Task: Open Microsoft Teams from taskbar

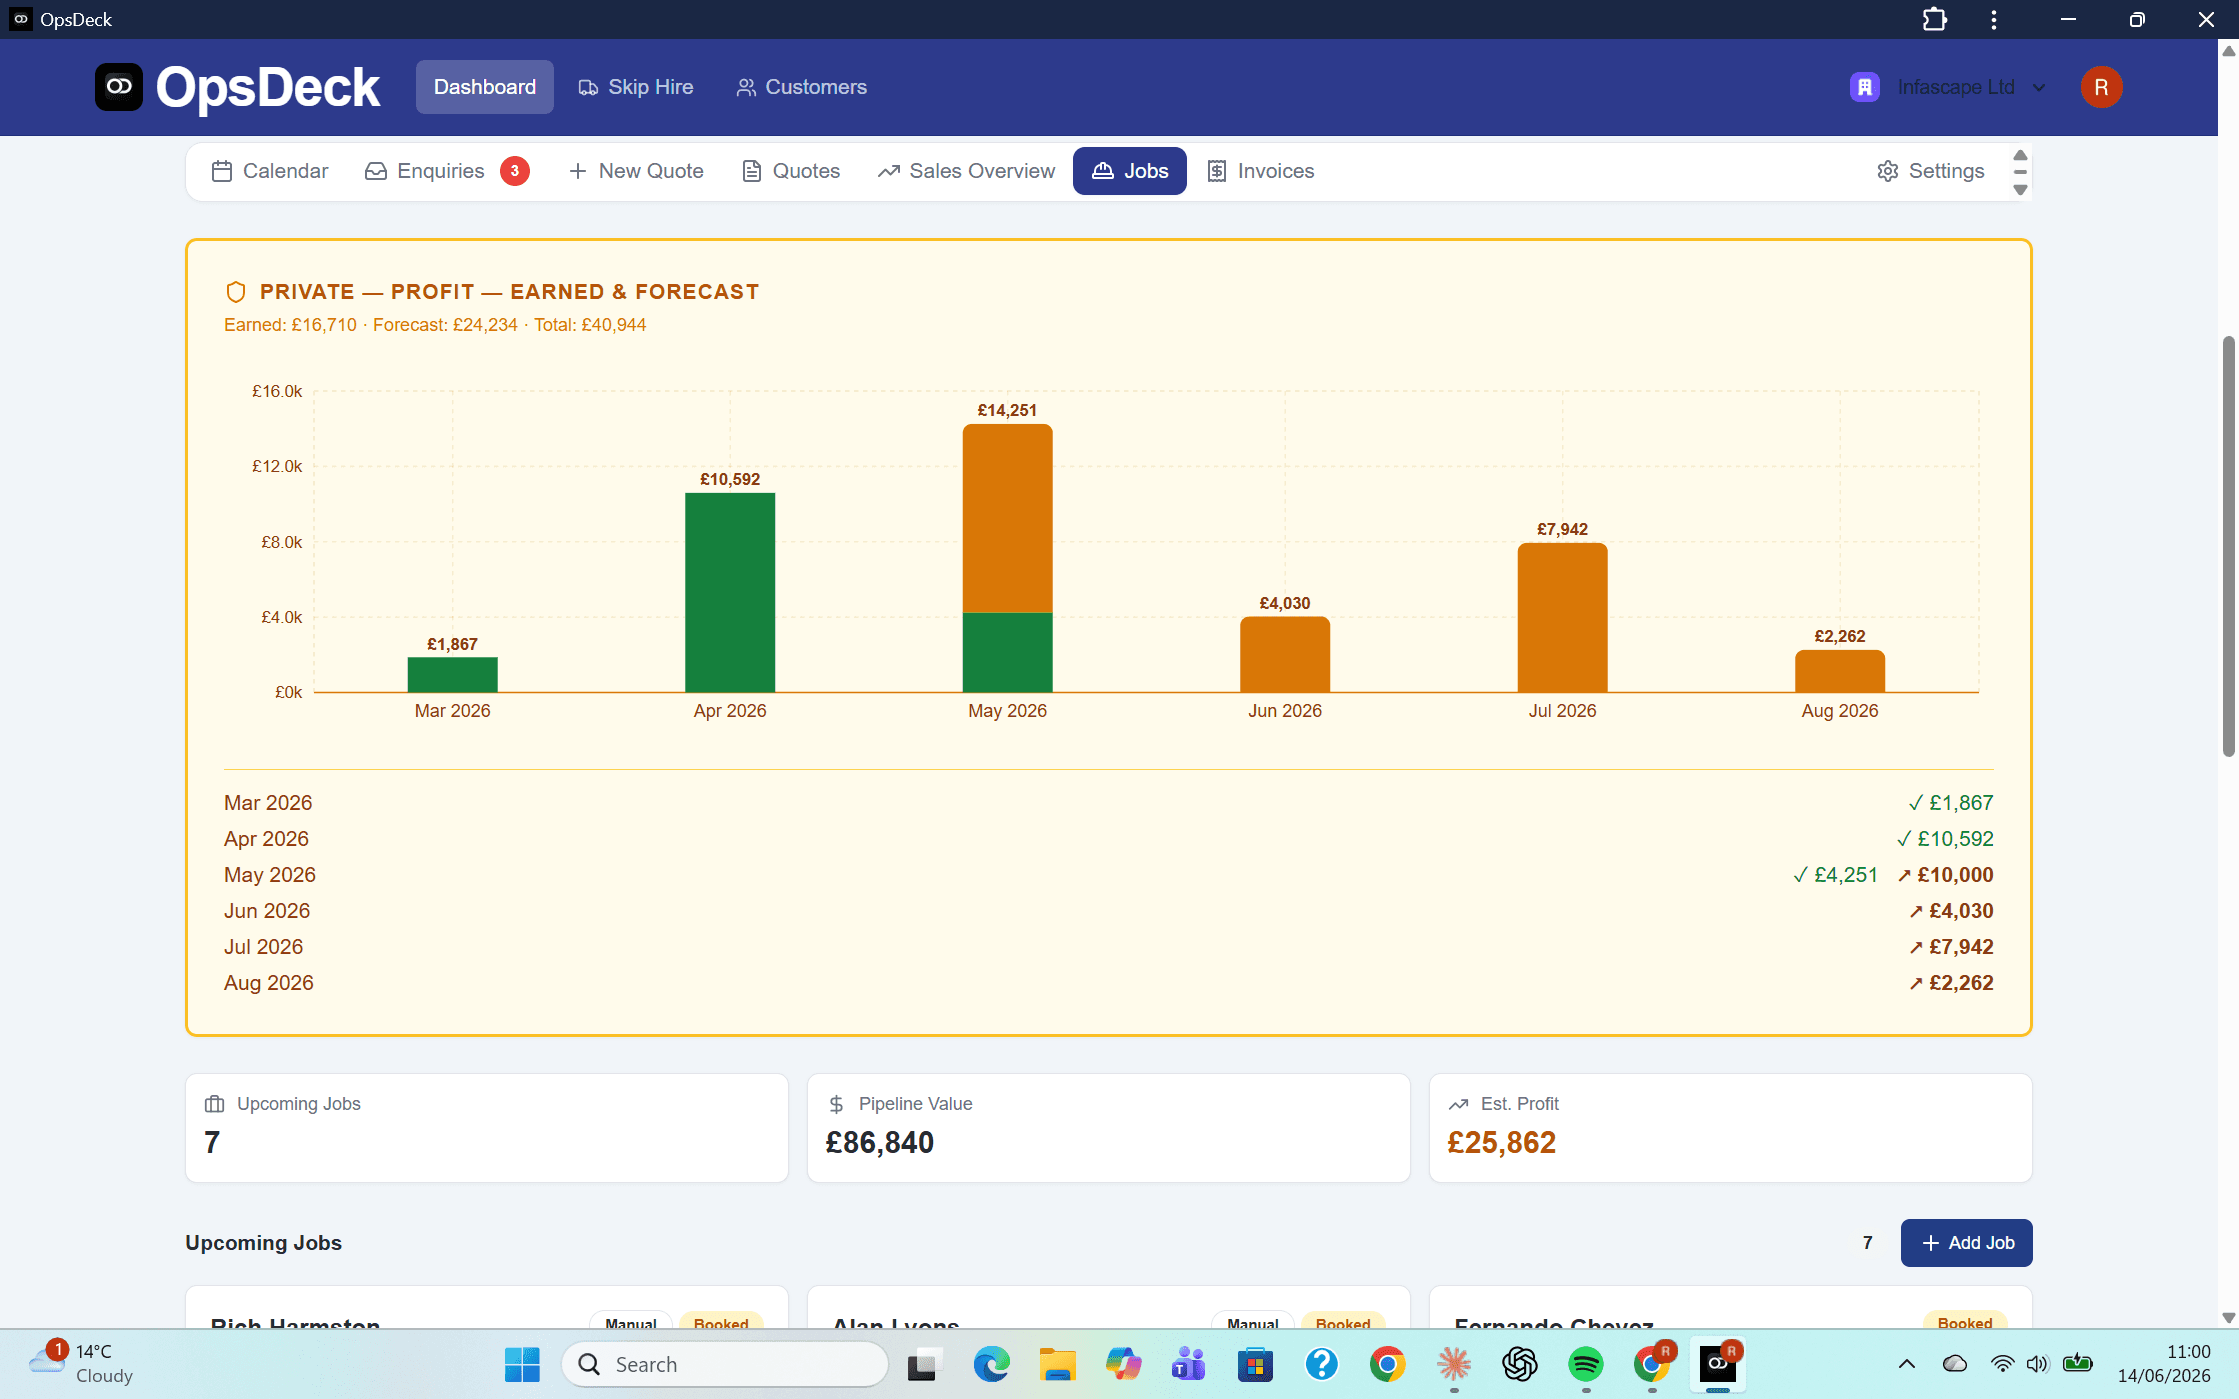Action: 1189,1364
